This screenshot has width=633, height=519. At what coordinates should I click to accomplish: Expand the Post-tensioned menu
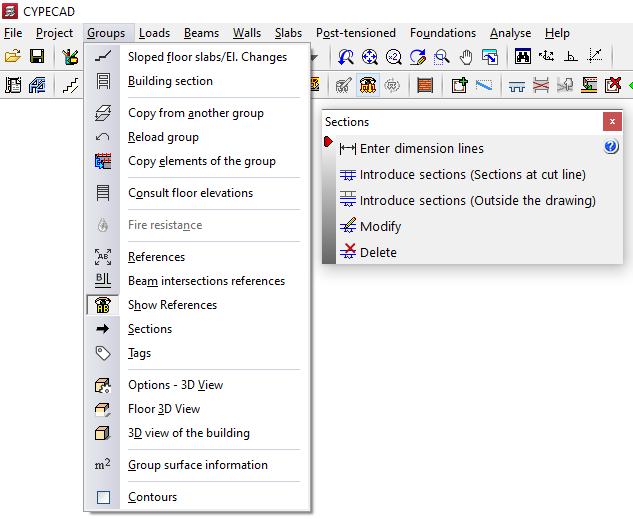[355, 33]
